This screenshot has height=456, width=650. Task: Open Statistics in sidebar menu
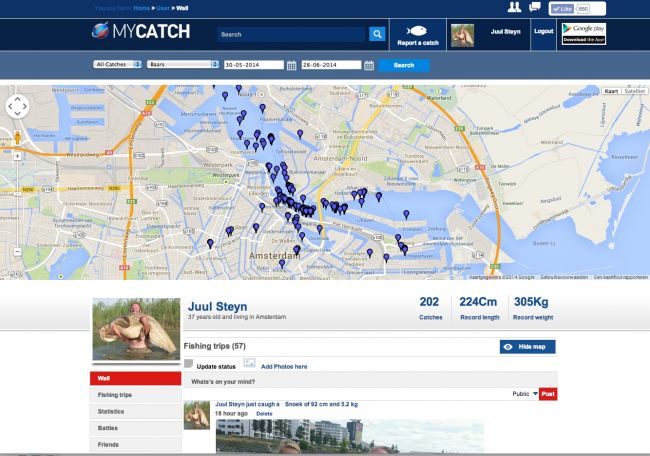point(136,411)
